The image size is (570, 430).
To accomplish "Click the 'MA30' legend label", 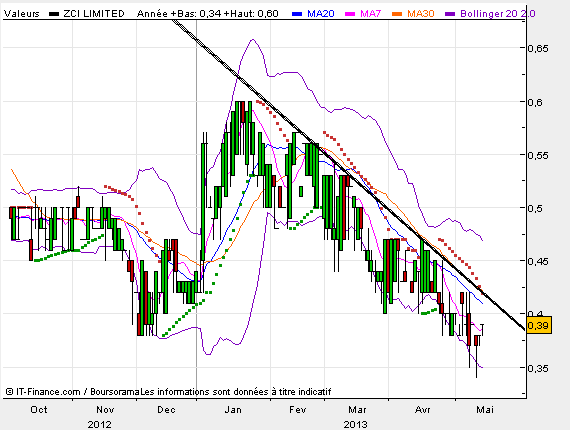I will tap(421, 14).
